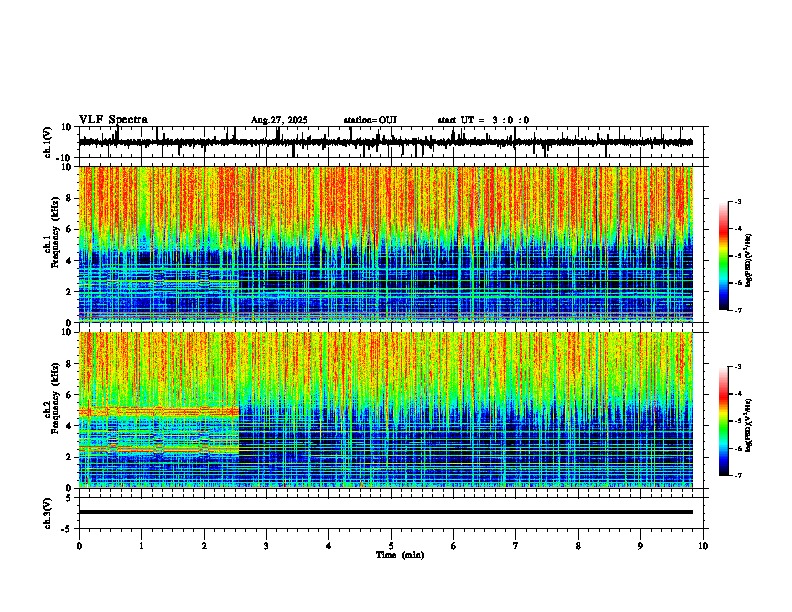Click the '5' tick label on Time axis
This screenshot has height=612, width=792.
[391, 546]
